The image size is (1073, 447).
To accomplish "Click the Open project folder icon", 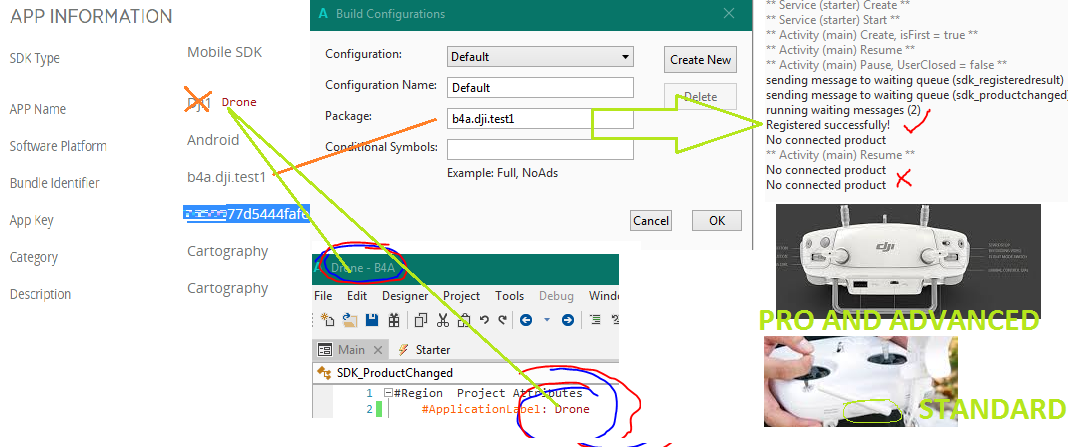I will [350, 320].
